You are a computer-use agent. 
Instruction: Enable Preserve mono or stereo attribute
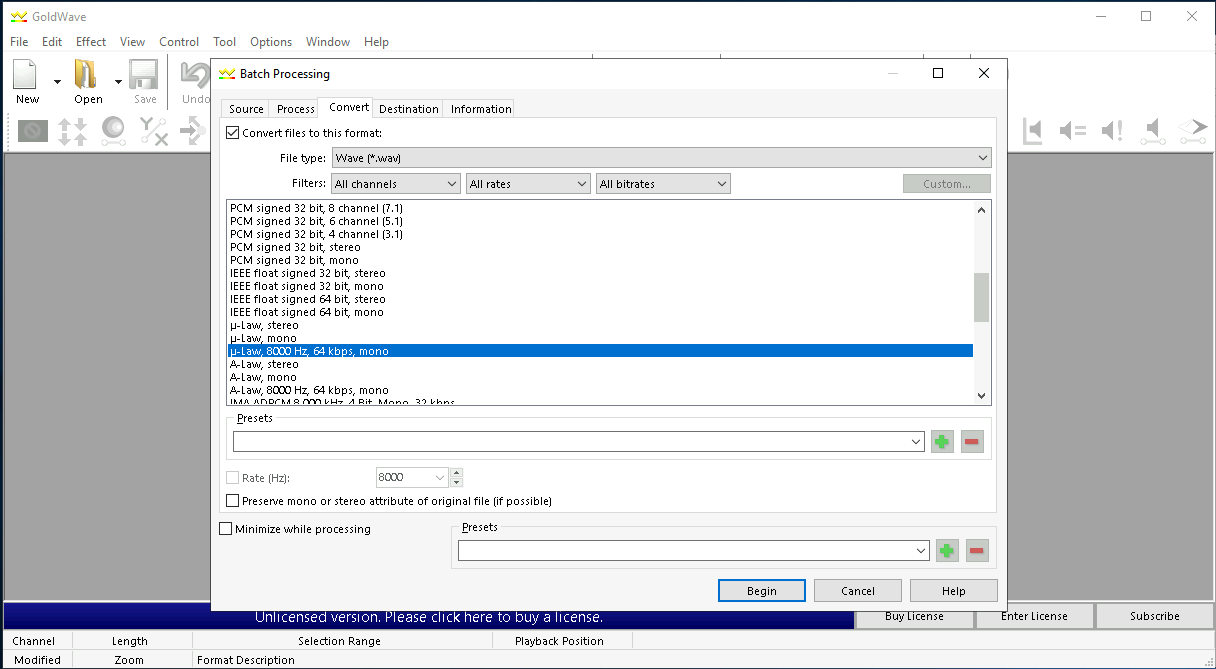point(233,501)
